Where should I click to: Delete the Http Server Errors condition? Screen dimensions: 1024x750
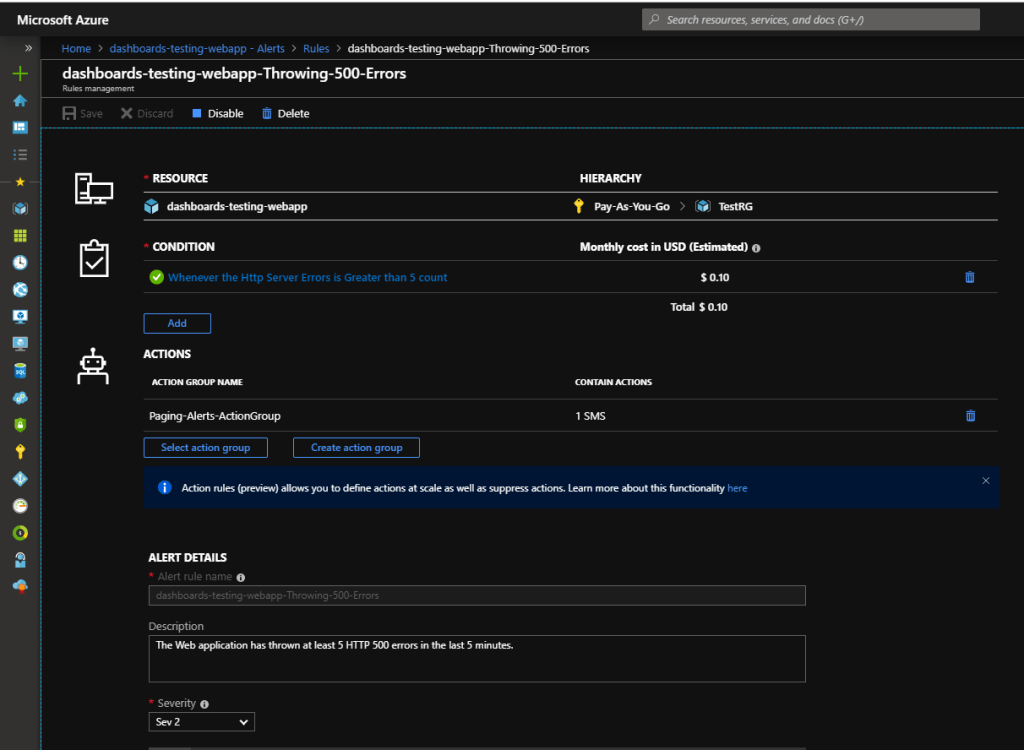point(969,278)
